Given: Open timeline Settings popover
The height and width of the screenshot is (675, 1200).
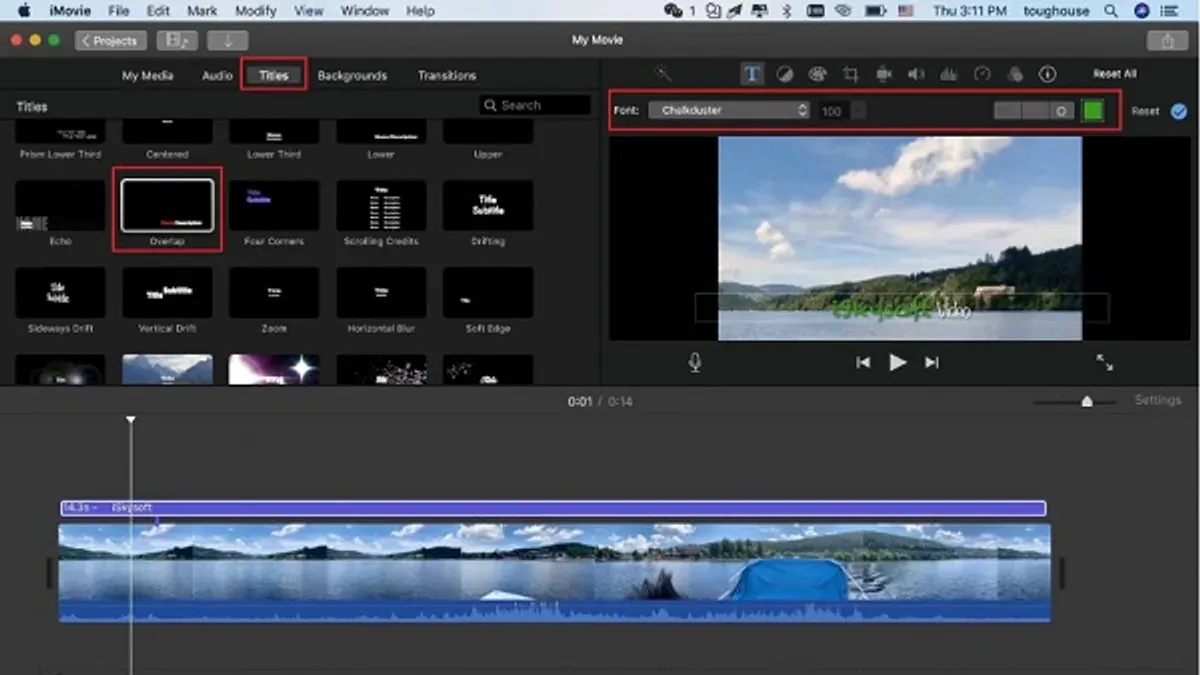Looking at the screenshot, I should coord(1157,400).
